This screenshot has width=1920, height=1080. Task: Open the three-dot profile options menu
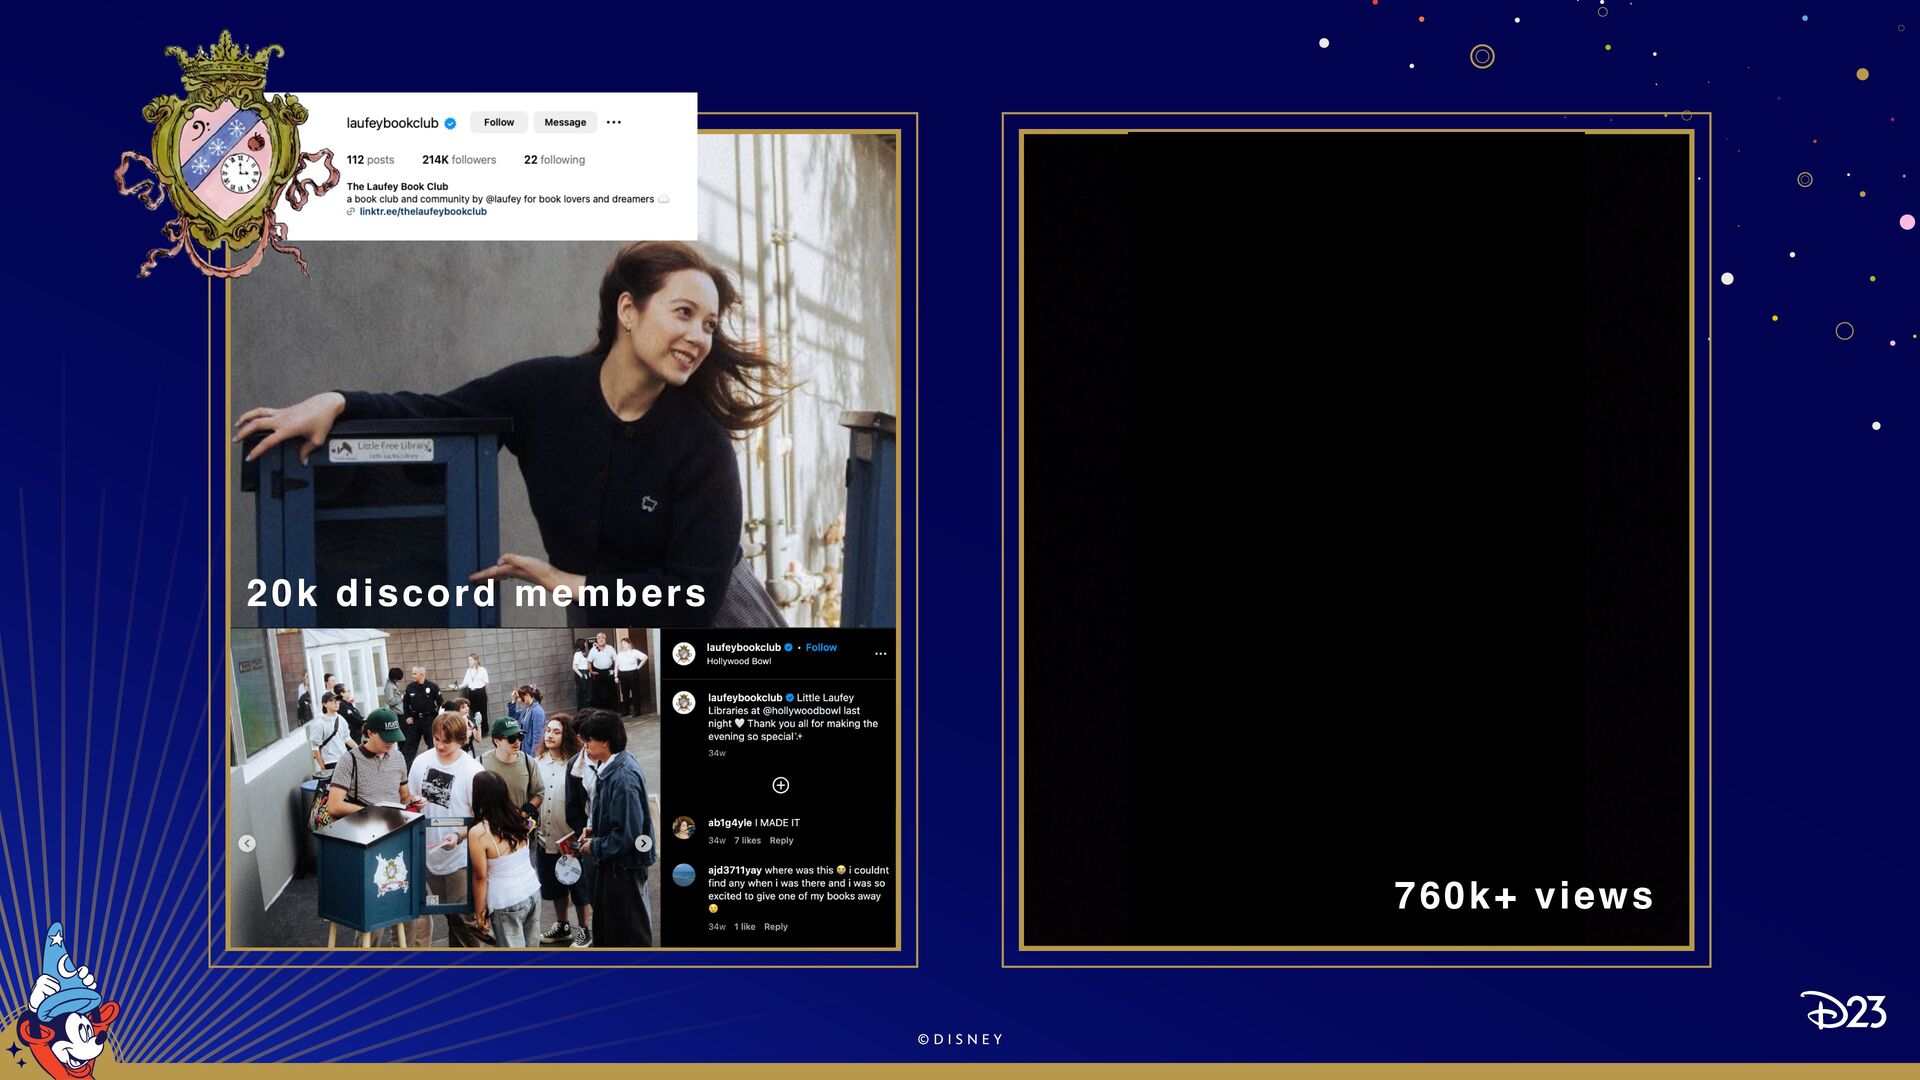coord(613,122)
